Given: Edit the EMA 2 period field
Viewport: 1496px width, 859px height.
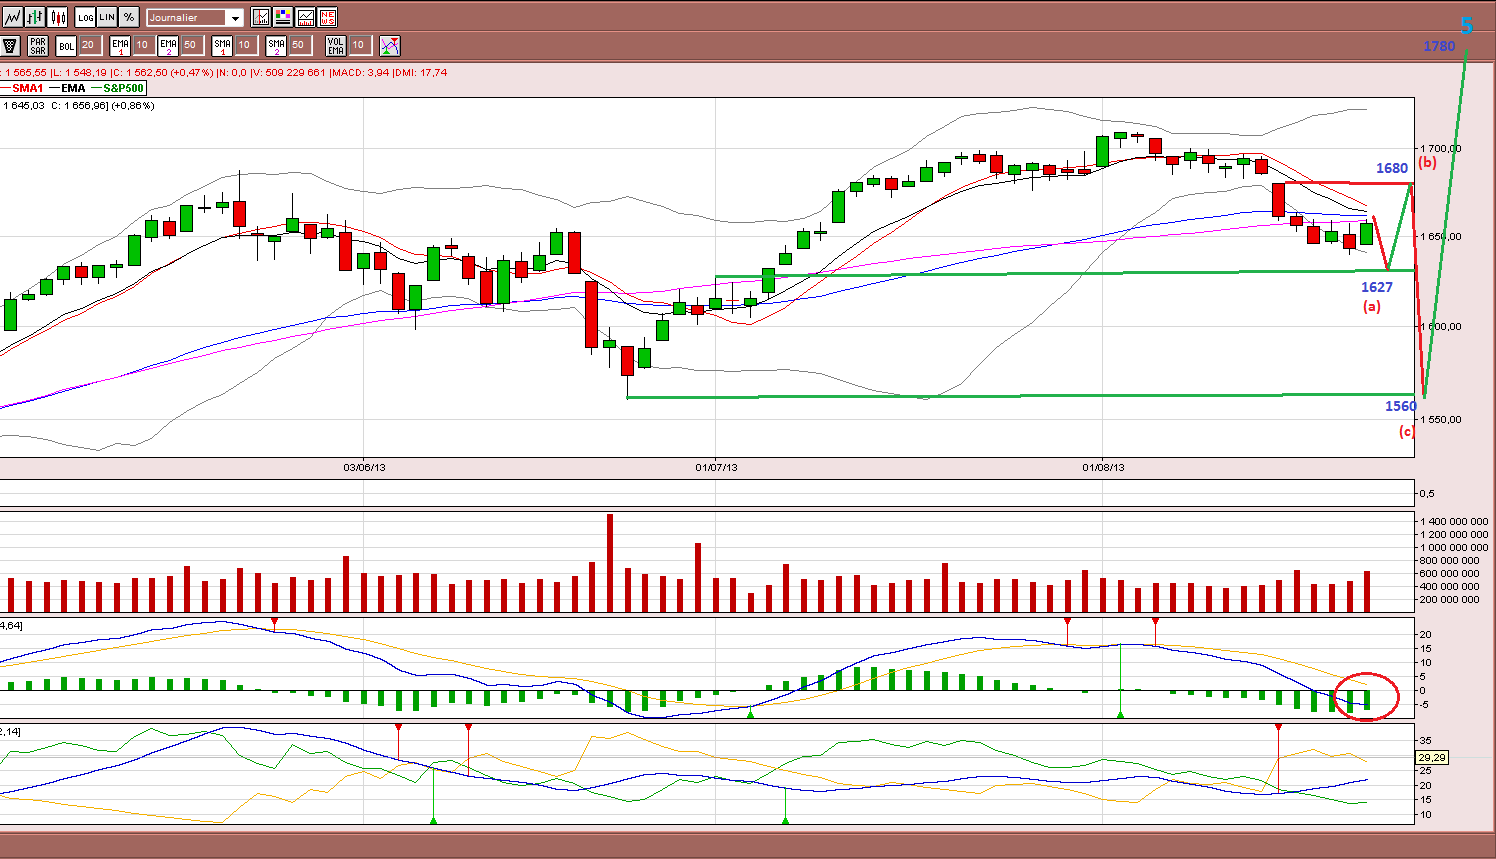Looking at the screenshot, I should (x=191, y=45).
